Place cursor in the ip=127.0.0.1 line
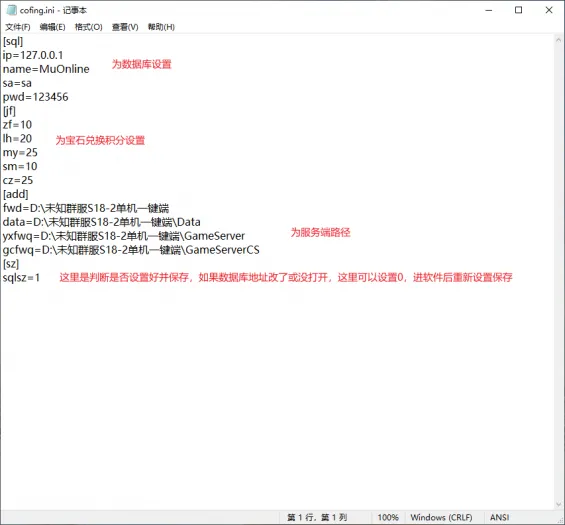565x525 pixels. pyautogui.click(x=33, y=55)
